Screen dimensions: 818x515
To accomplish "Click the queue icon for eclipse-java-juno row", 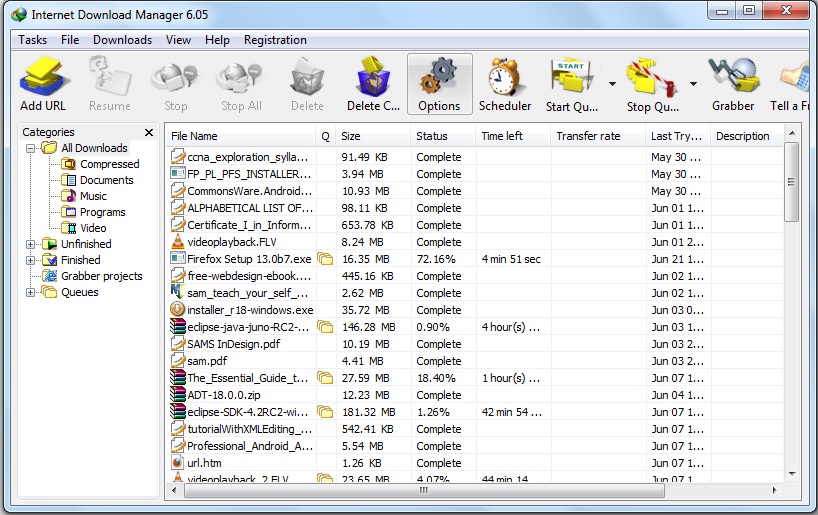I will (x=325, y=327).
